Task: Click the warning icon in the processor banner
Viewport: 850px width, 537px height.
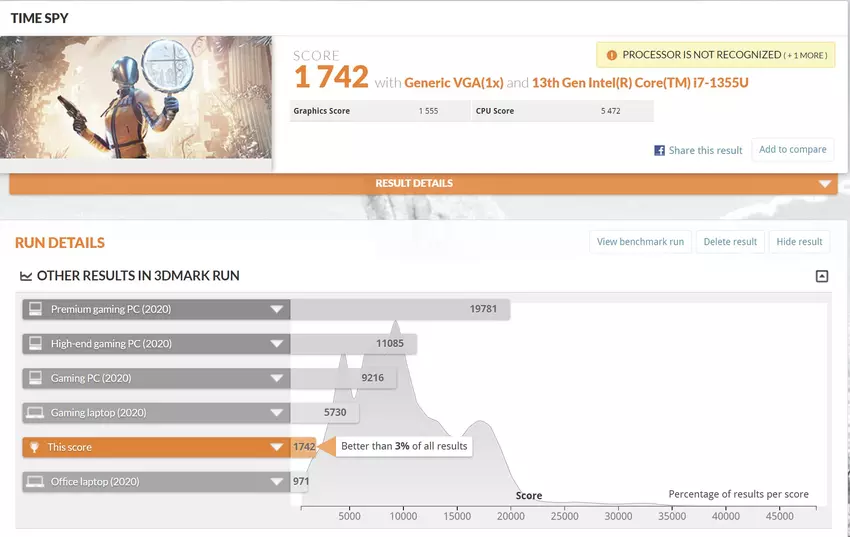Action: [x=610, y=55]
